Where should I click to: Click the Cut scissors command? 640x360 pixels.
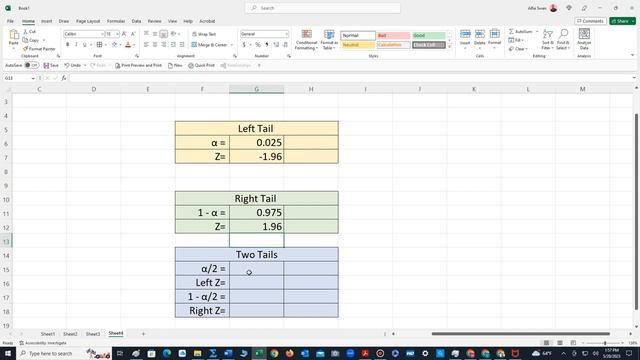29,31
